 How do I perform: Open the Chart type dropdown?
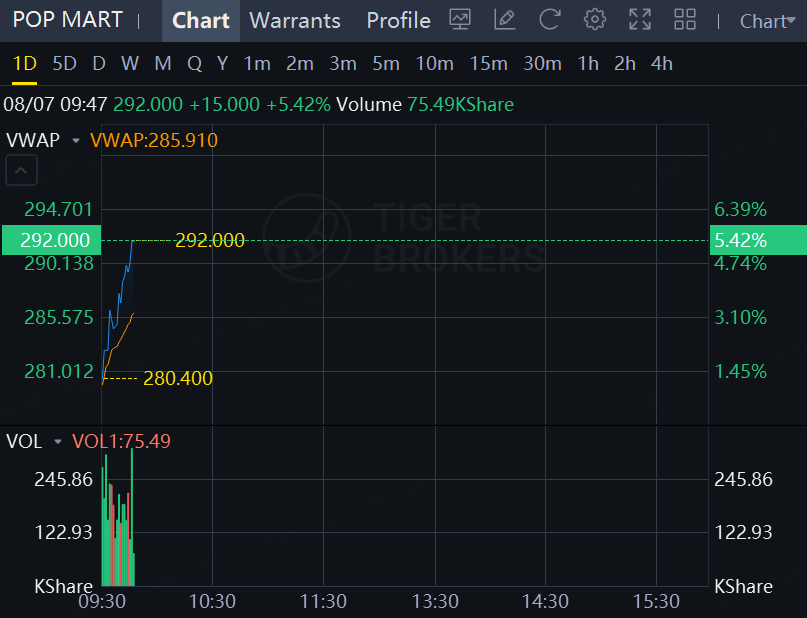767,21
